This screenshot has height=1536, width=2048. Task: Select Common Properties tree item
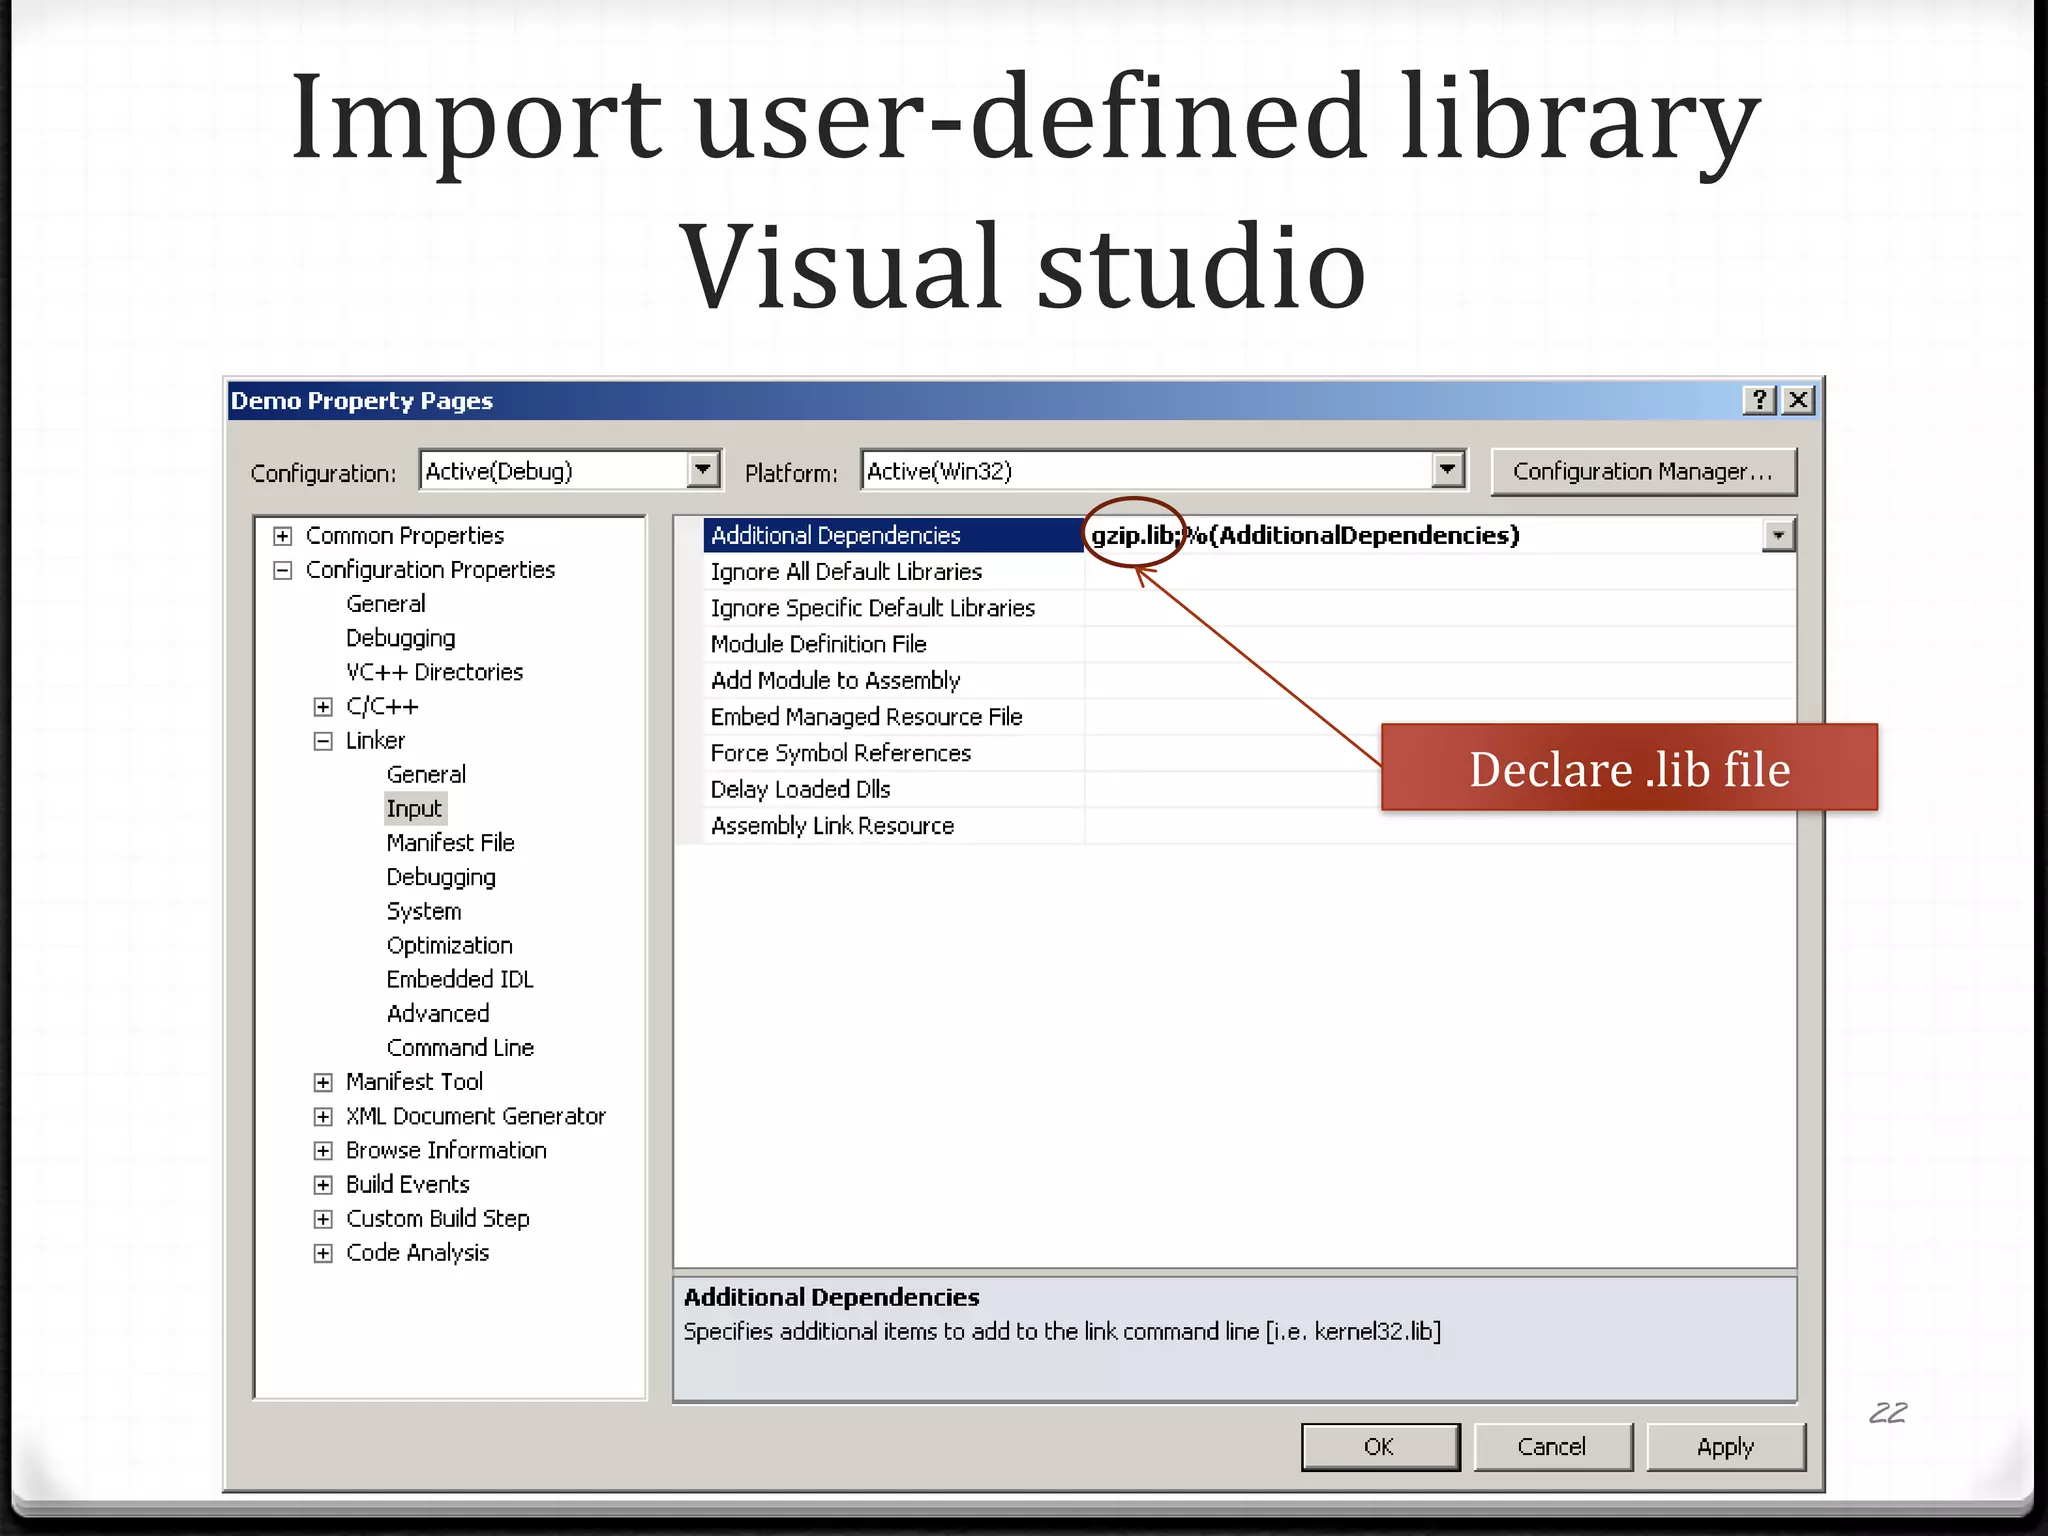coord(404,536)
